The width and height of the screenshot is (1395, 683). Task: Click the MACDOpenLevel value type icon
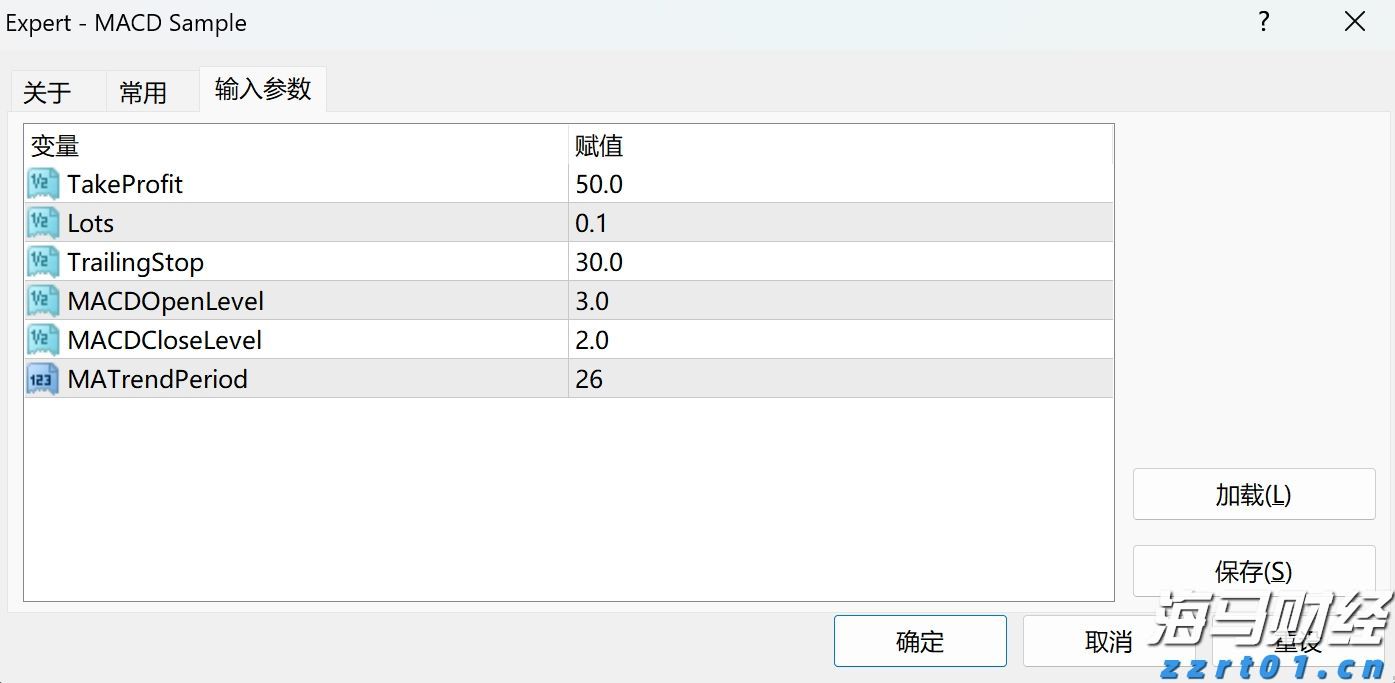pyautogui.click(x=42, y=301)
